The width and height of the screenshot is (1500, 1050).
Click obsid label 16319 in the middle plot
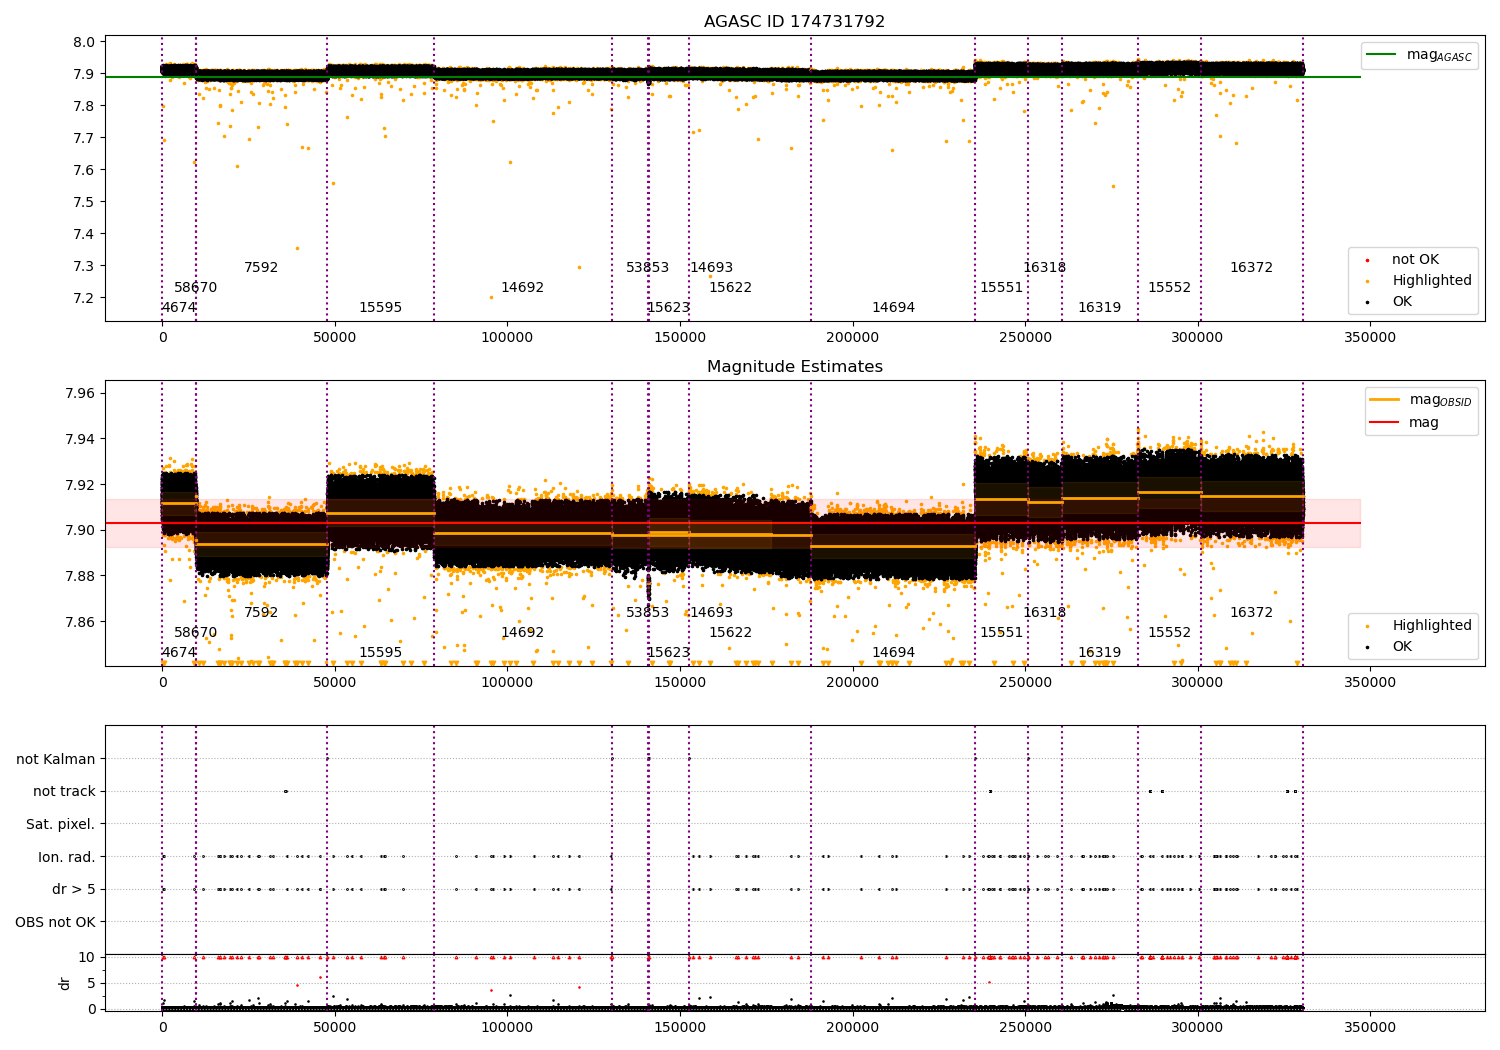click(x=1099, y=653)
